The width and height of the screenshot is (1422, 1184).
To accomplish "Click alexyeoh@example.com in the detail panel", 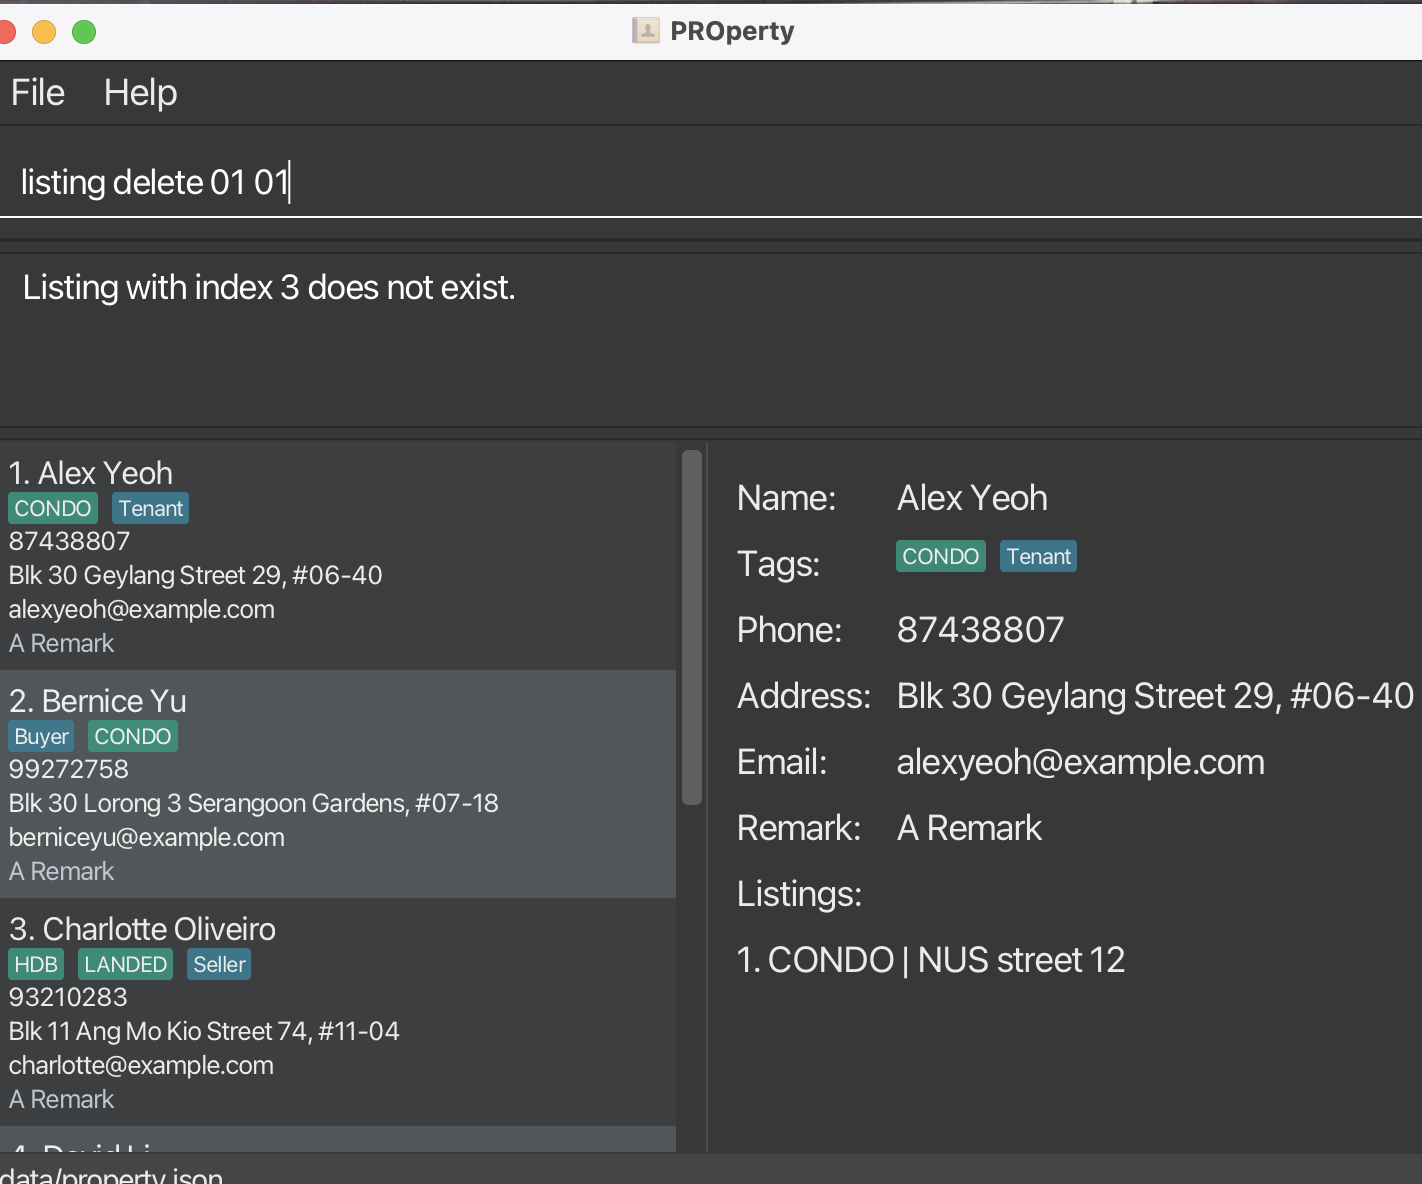I will tap(1080, 762).
